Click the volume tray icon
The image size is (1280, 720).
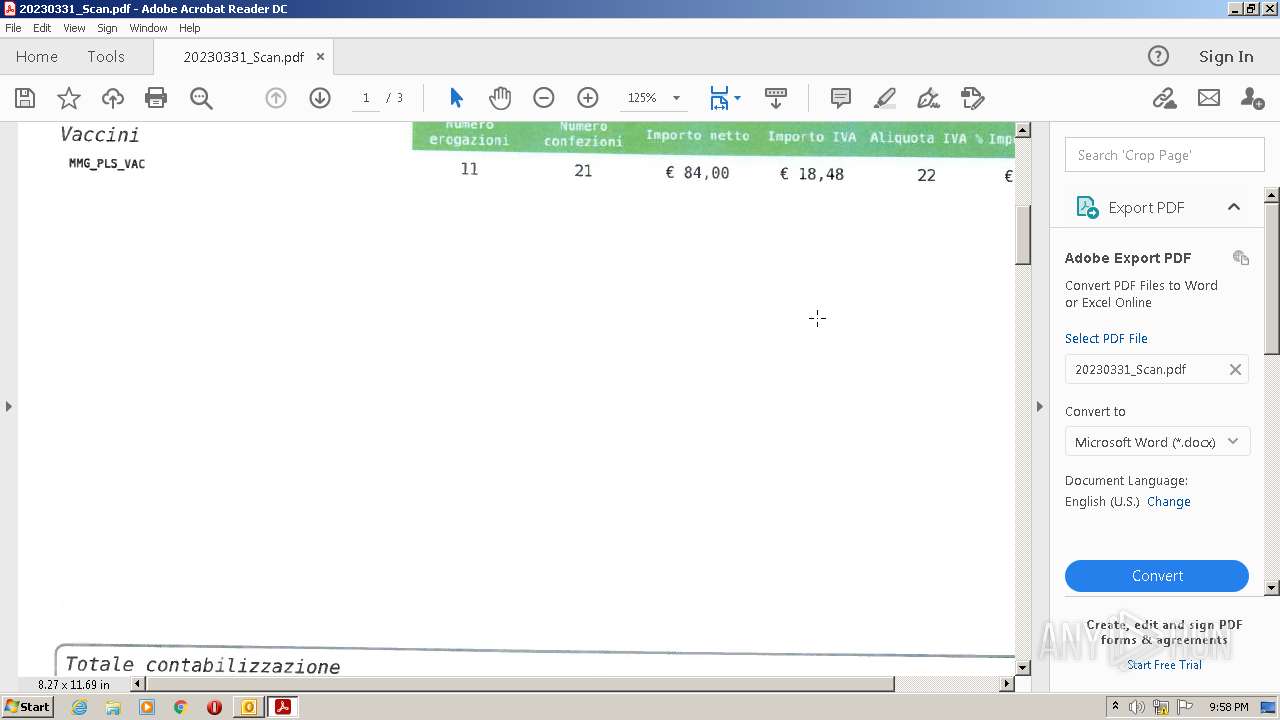click(1137, 707)
